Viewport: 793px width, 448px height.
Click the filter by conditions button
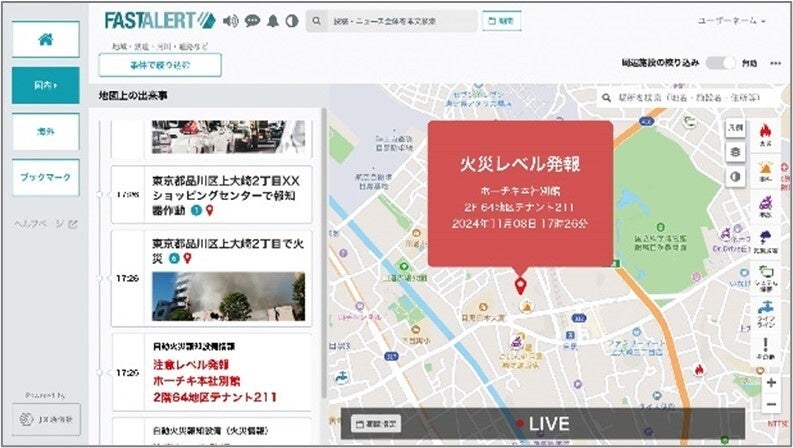tap(160, 65)
